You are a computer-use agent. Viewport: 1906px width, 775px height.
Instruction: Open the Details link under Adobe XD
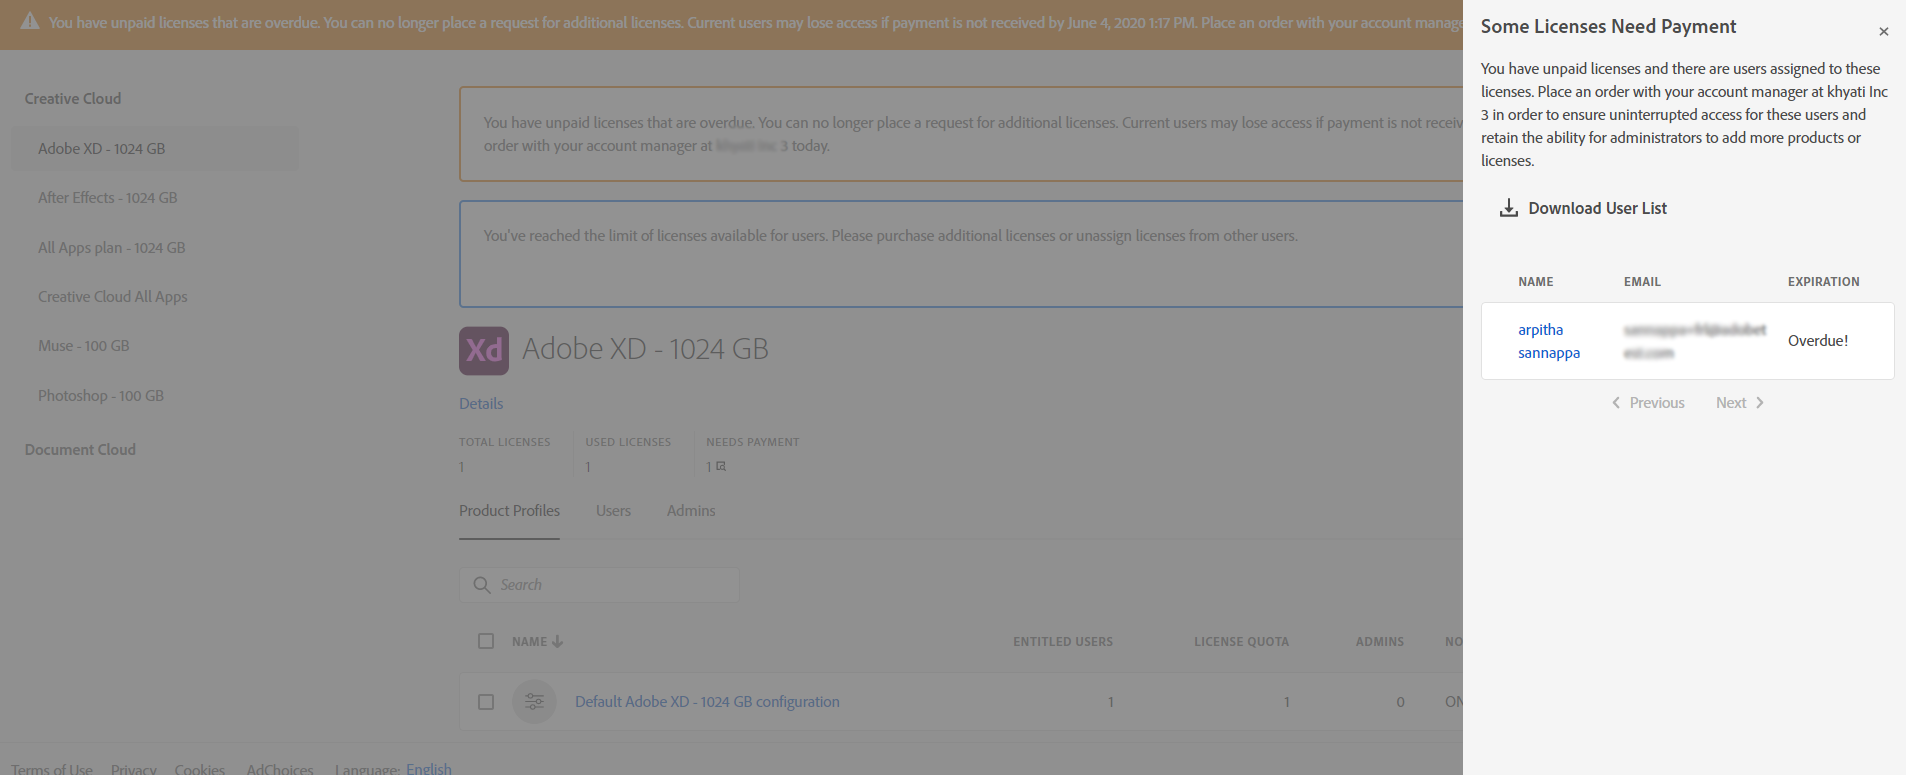(x=481, y=404)
